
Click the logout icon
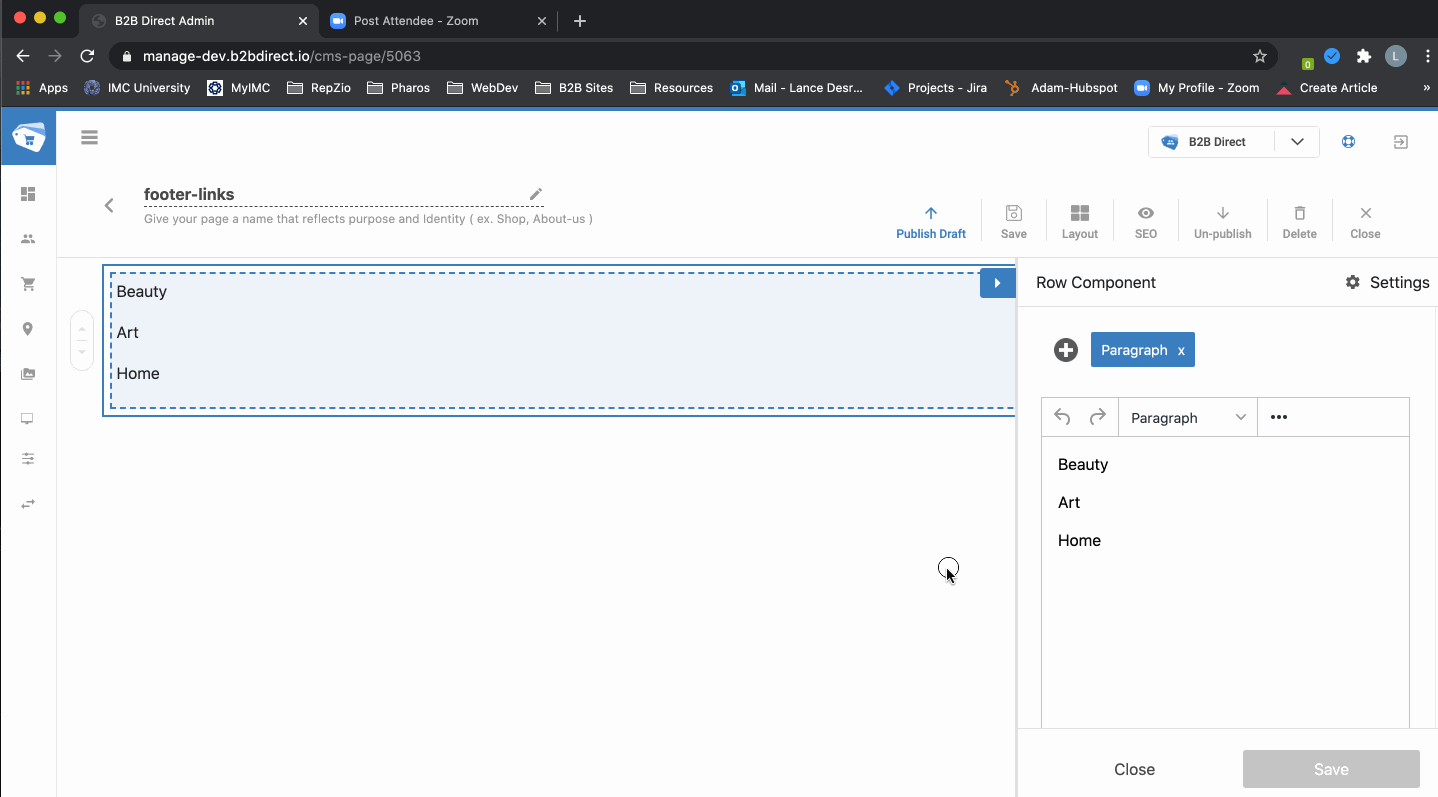pyautogui.click(x=1401, y=142)
